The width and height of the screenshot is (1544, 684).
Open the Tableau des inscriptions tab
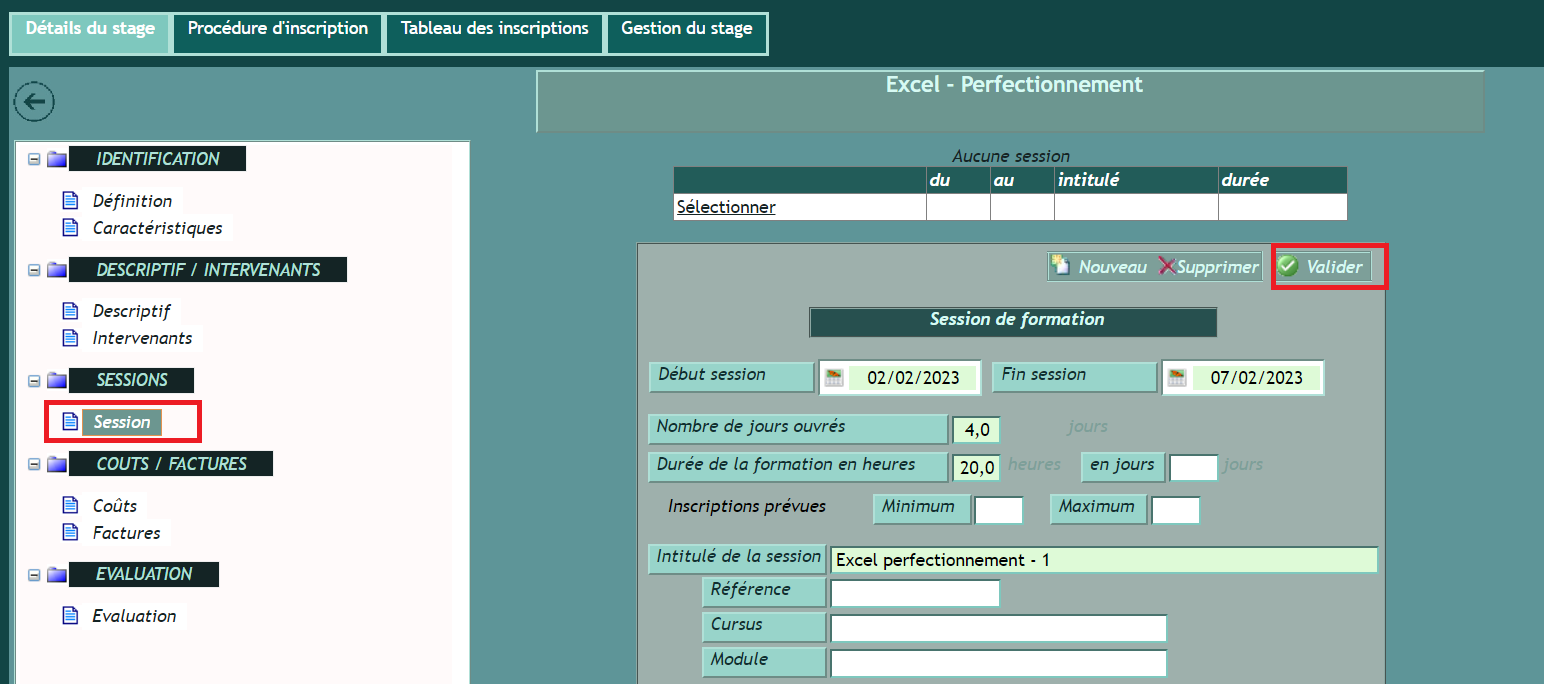(x=494, y=29)
